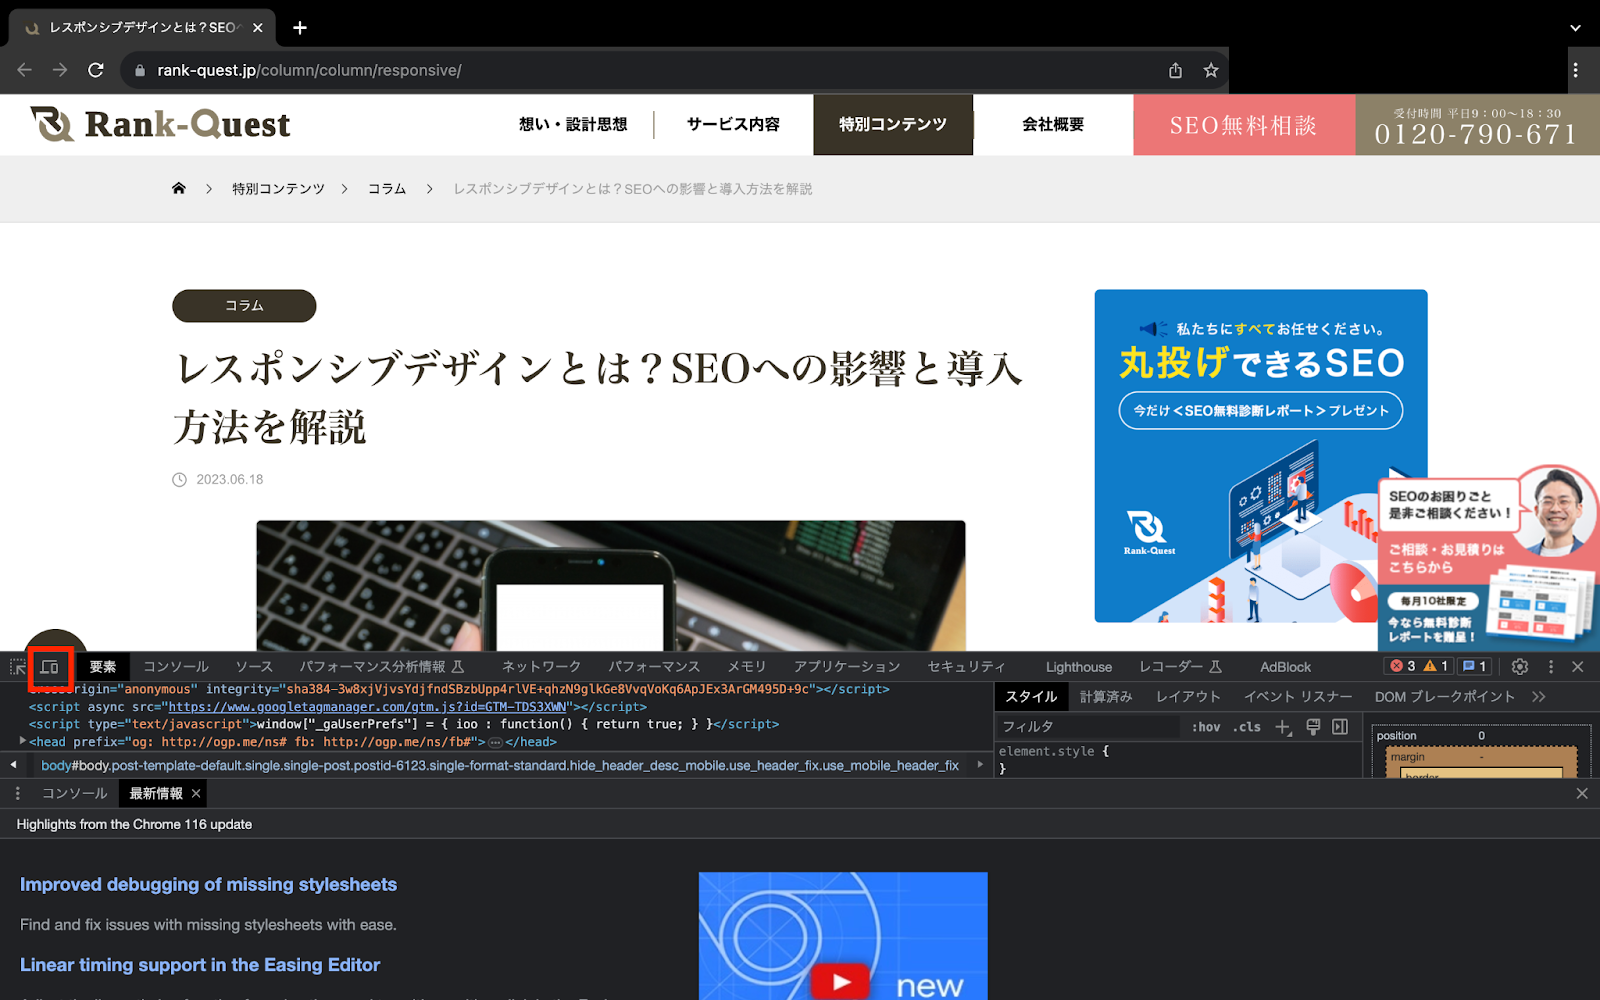The image size is (1600, 1000).
Task: Switch to the ソース tab
Action: [x=254, y=667]
